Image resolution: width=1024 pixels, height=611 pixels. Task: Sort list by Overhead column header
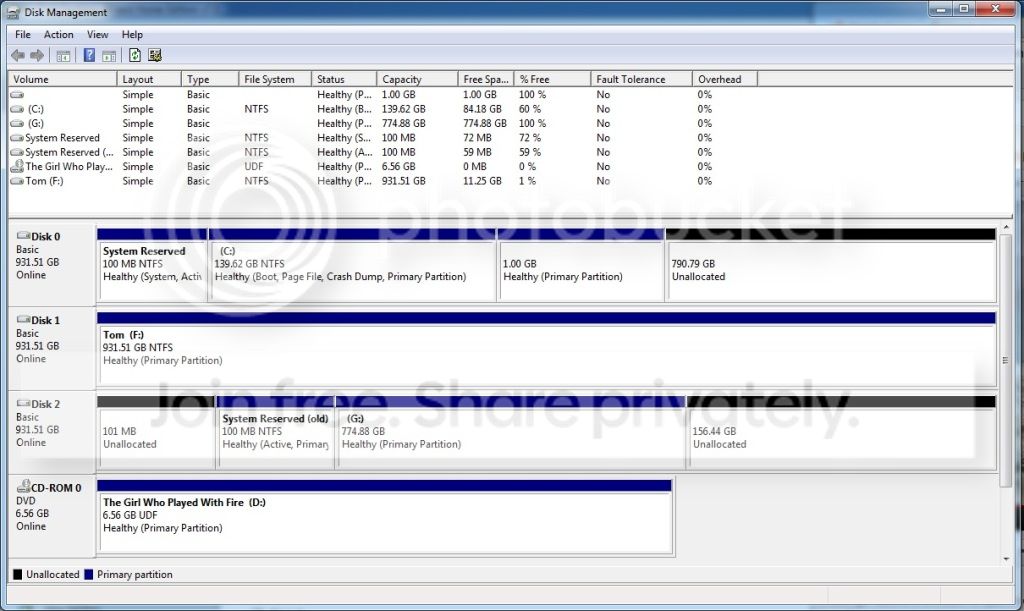[725, 79]
